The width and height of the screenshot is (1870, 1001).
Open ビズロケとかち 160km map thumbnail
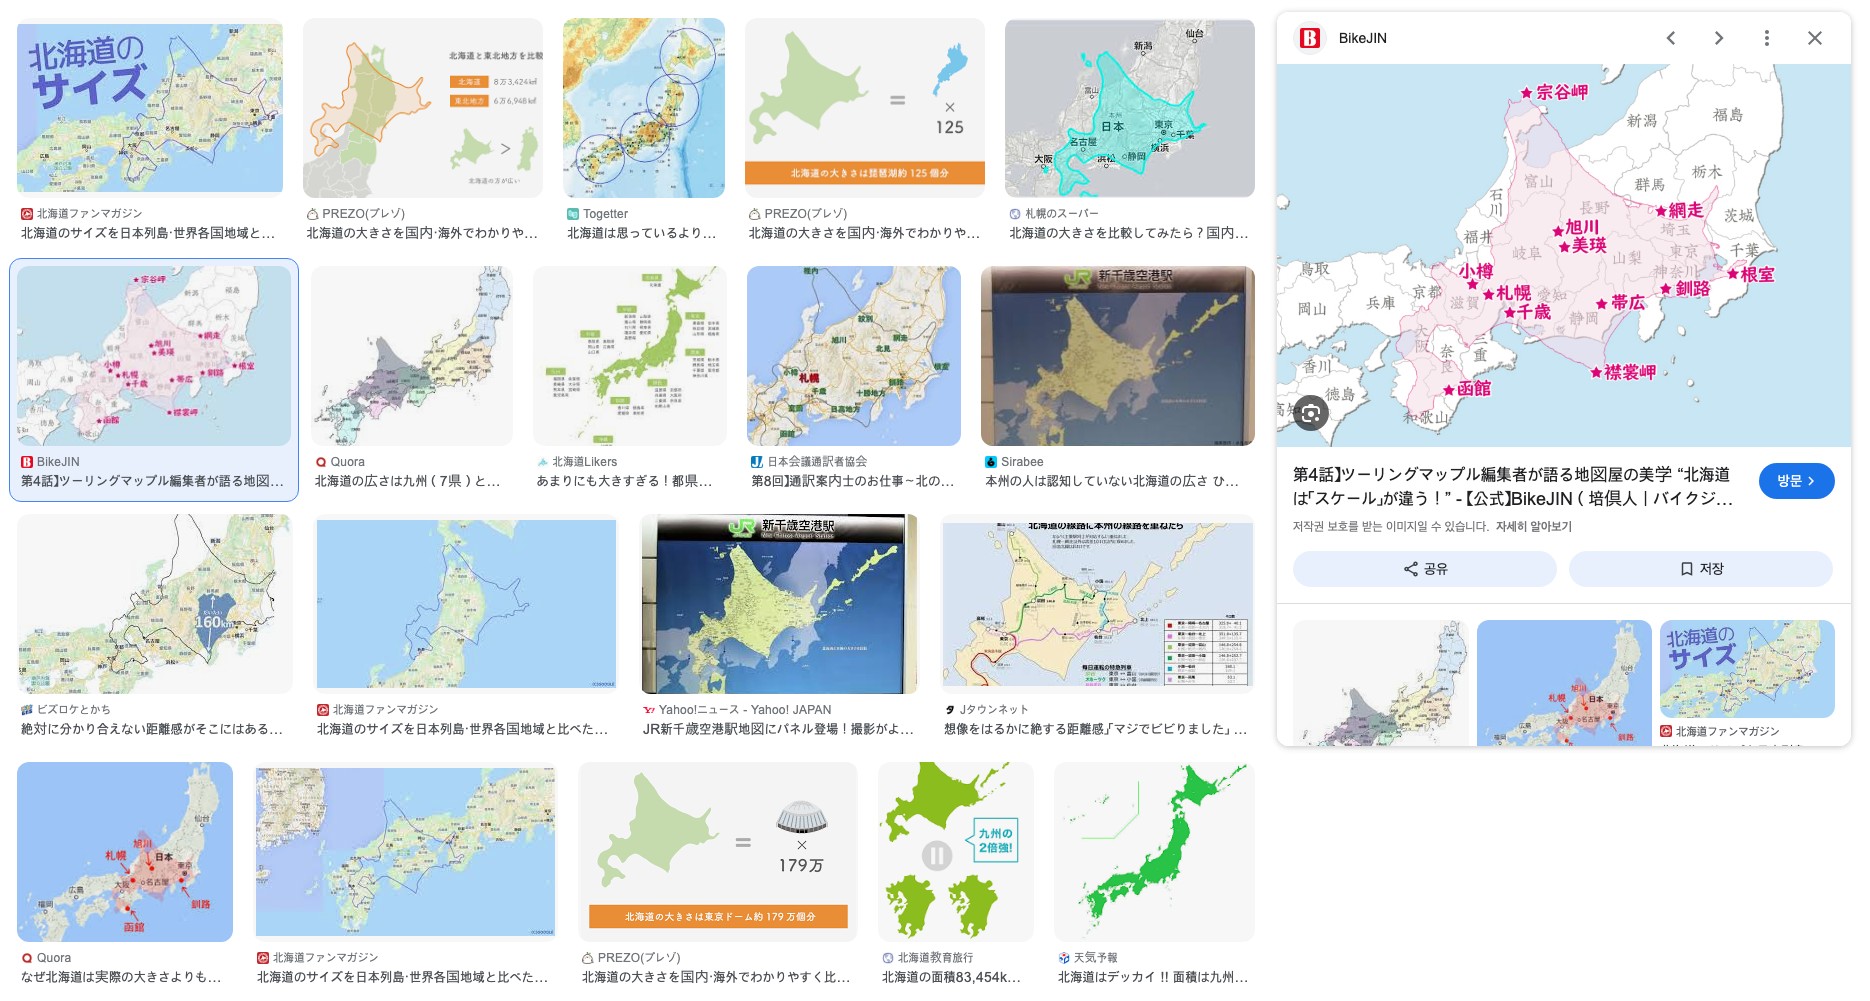coord(155,604)
